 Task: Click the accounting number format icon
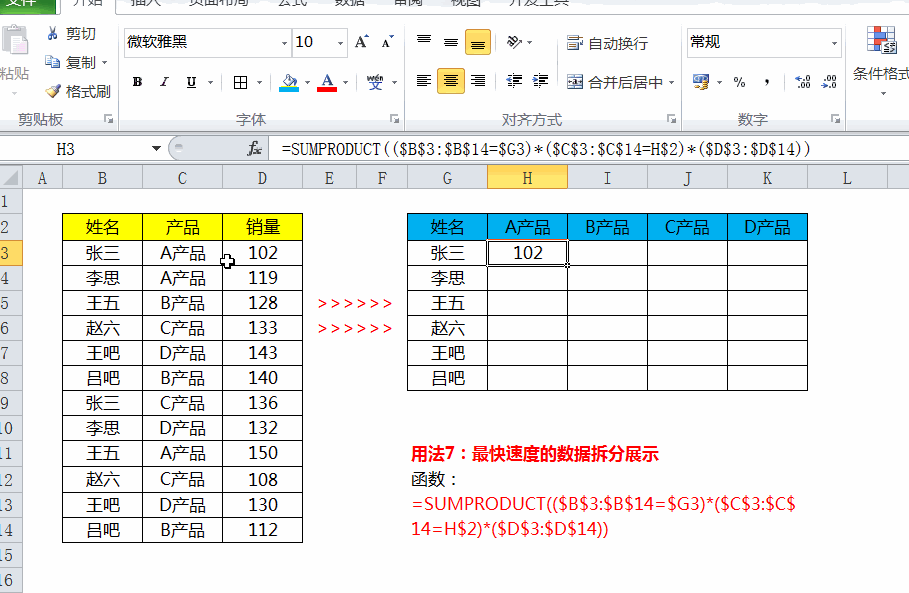point(701,82)
